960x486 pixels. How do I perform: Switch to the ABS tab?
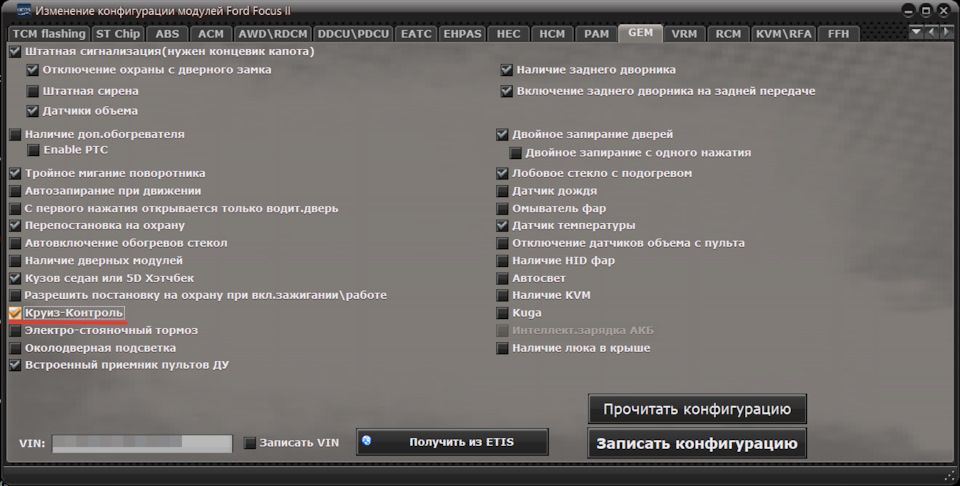(167, 34)
